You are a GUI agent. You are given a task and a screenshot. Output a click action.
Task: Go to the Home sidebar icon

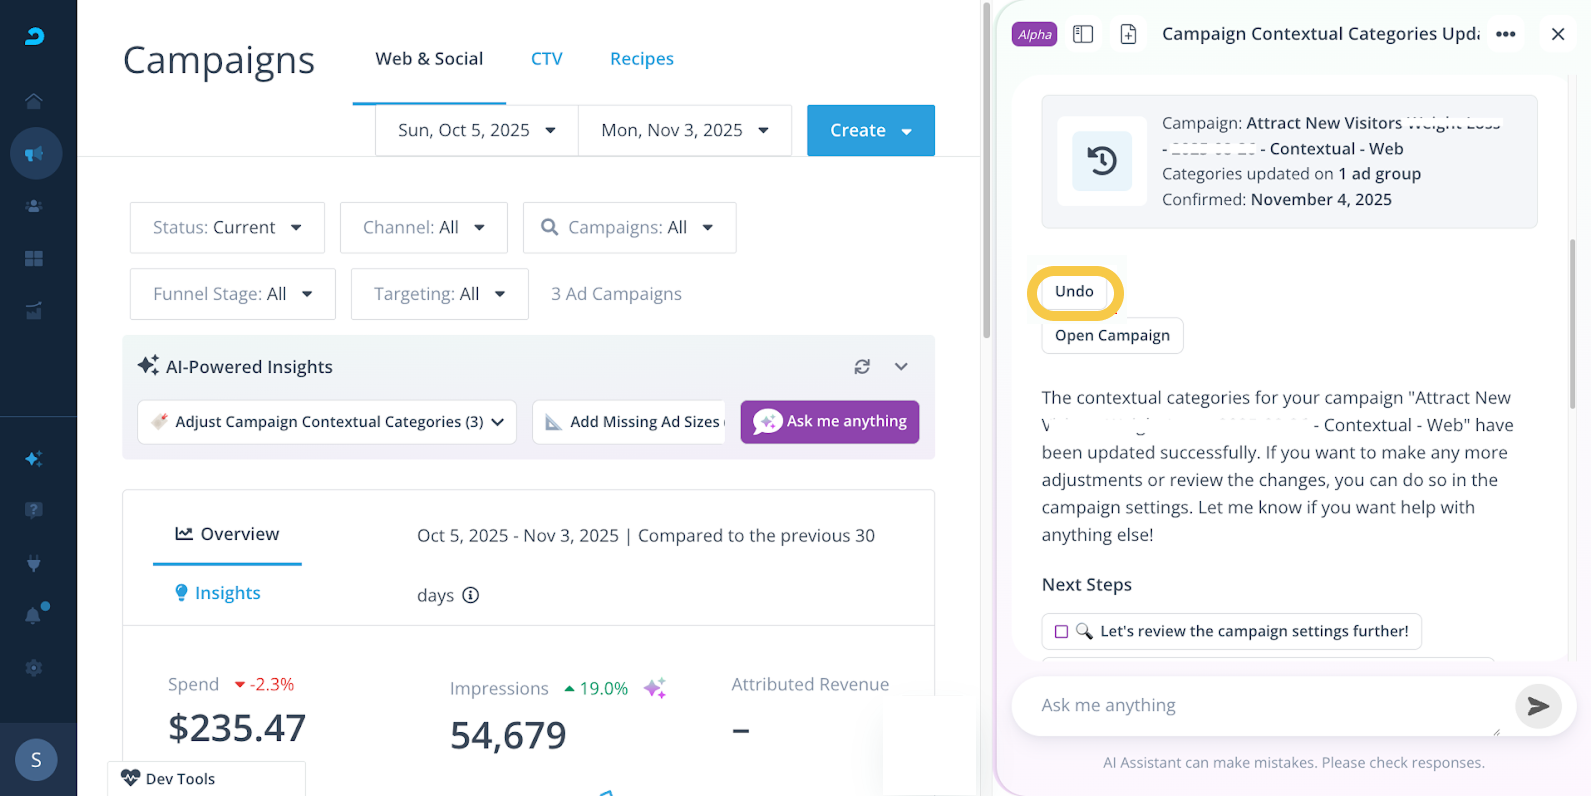[34, 101]
